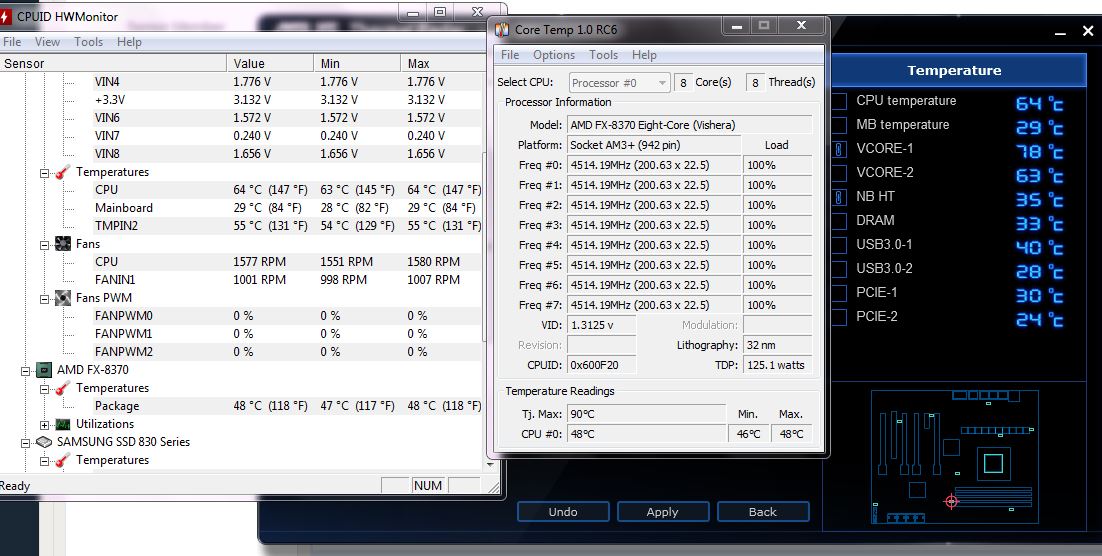Click the thermometer icon under SAMSUNG SSD

(63, 460)
